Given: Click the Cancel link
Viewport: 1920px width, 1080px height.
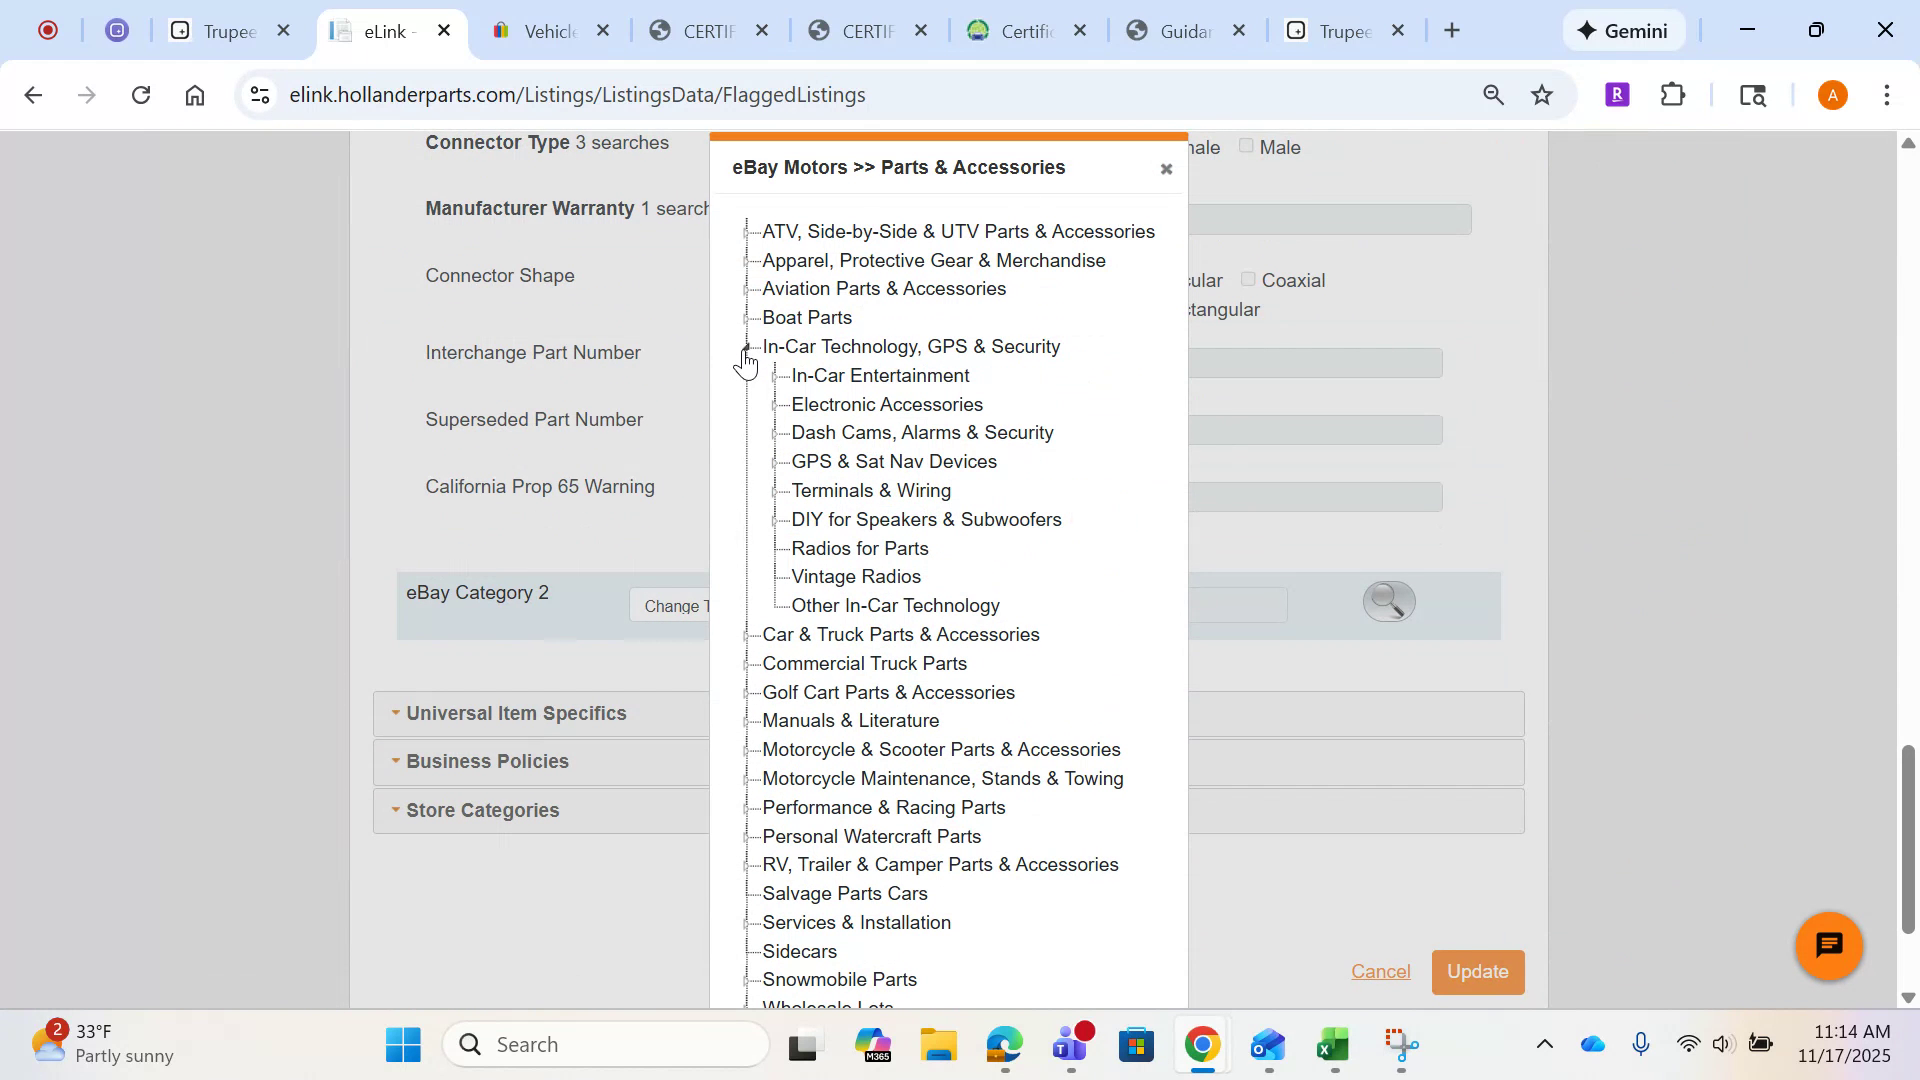Looking at the screenshot, I should (x=1381, y=971).
